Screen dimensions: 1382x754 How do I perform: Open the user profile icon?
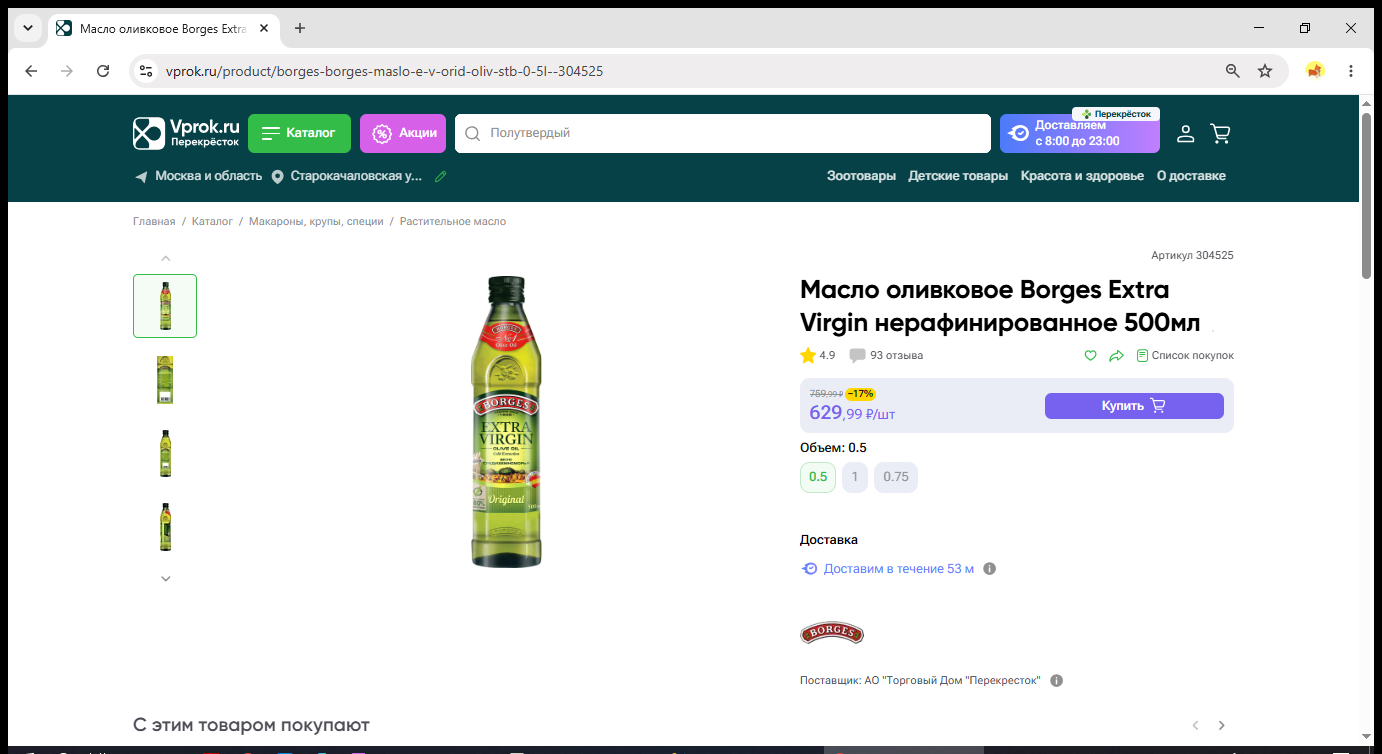point(1185,133)
